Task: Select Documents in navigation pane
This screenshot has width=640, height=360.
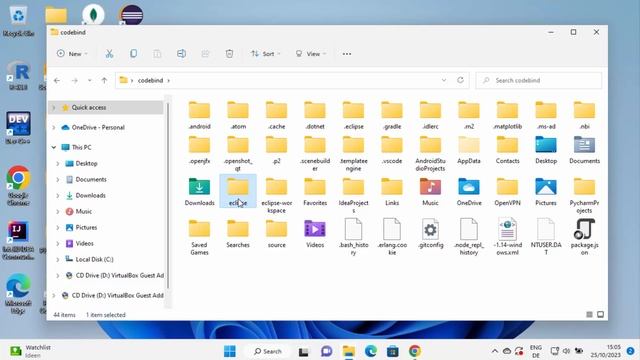Action: tap(91, 179)
